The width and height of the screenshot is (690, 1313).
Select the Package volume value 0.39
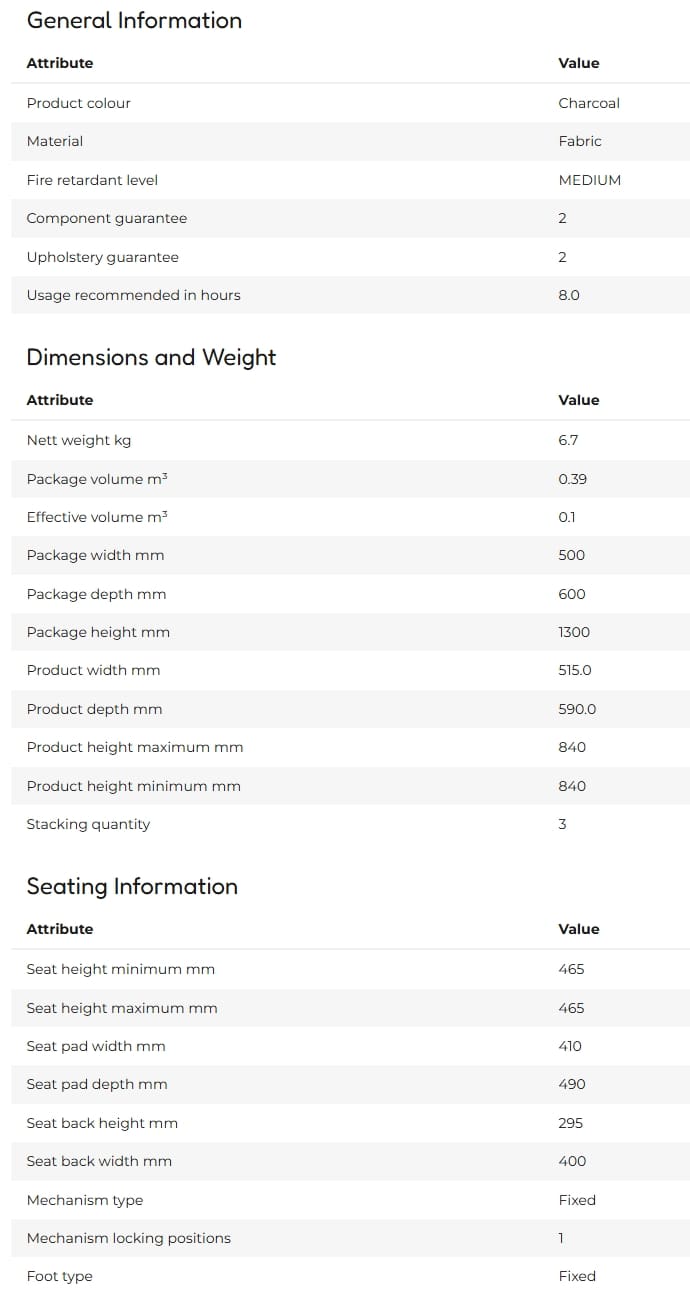(x=573, y=479)
